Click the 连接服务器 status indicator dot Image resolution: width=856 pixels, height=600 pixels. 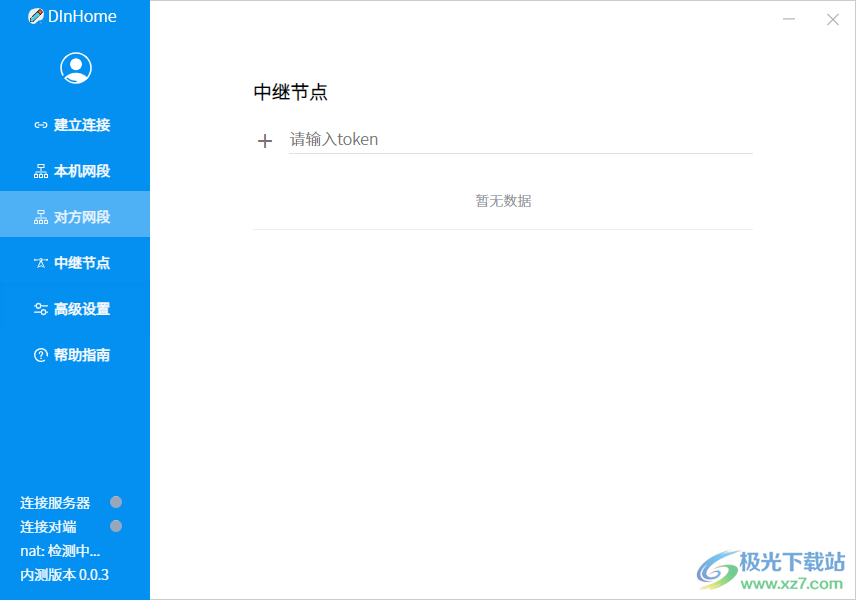[116, 502]
